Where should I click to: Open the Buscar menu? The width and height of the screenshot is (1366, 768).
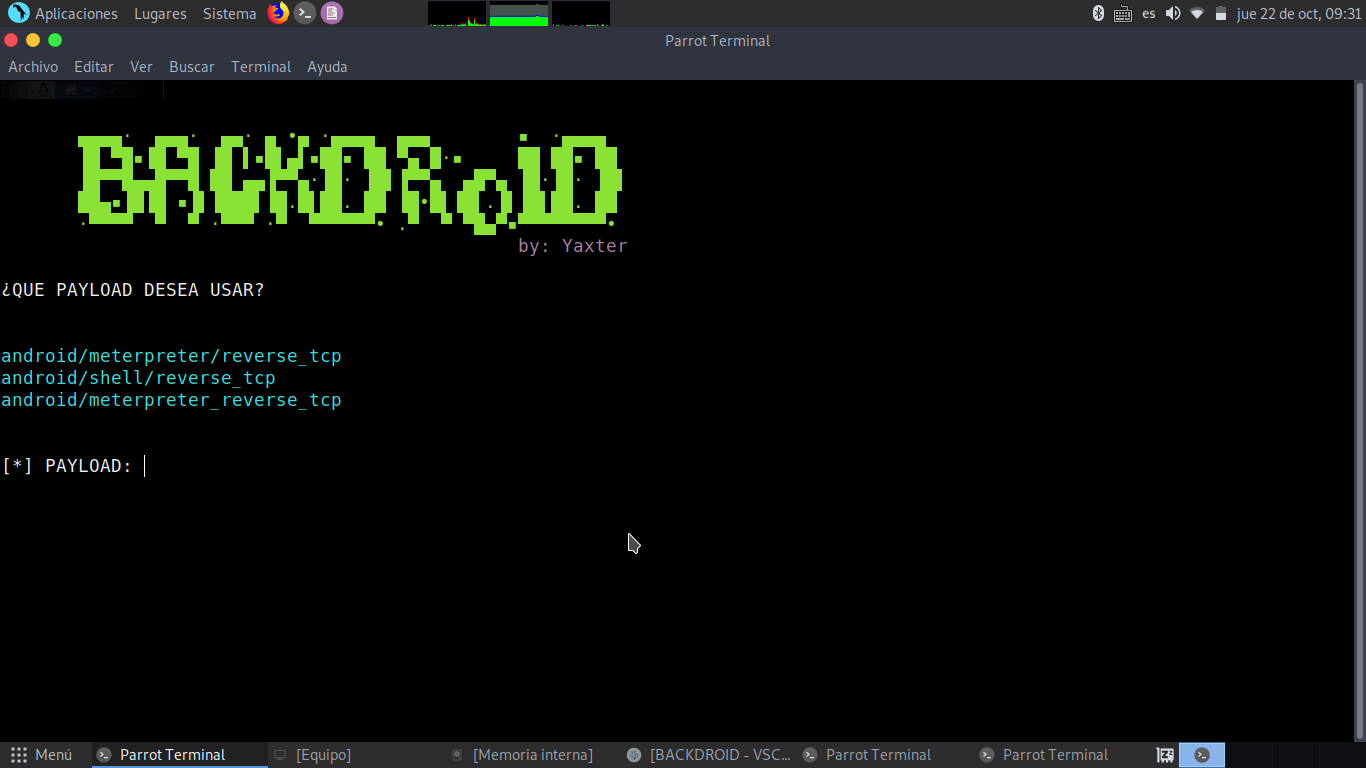(192, 67)
